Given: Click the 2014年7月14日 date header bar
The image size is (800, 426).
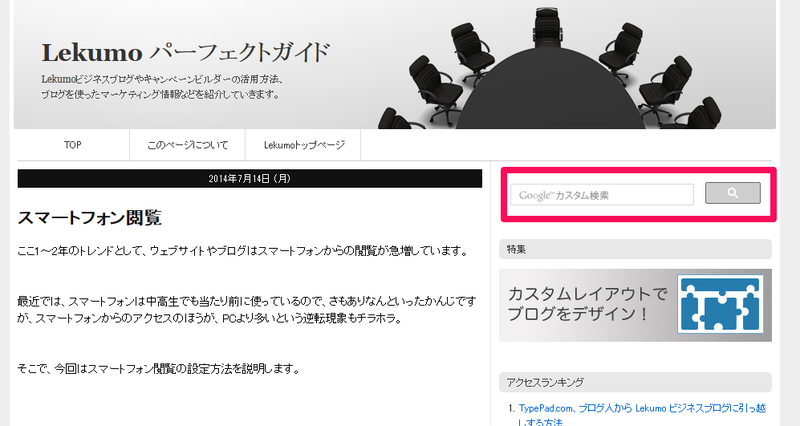Looking at the screenshot, I should pos(249,179).
